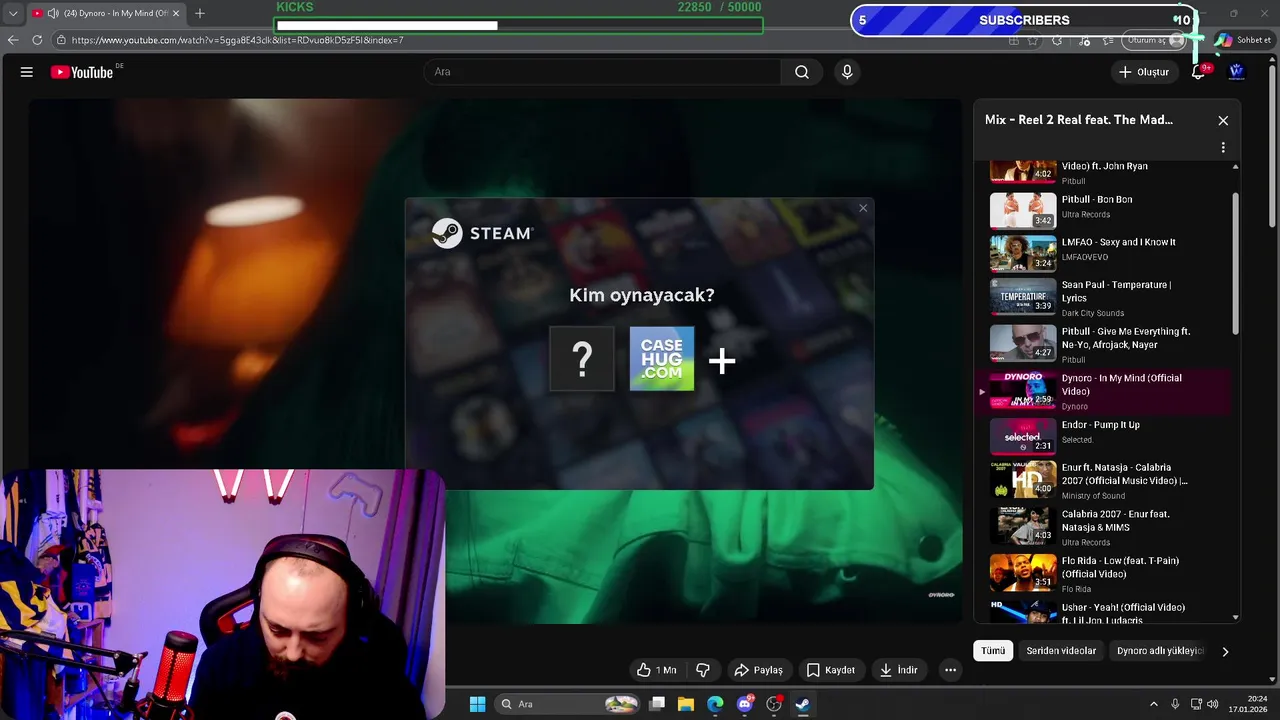Play Usher - Yeah! video from playlist

pos(1108,612)
